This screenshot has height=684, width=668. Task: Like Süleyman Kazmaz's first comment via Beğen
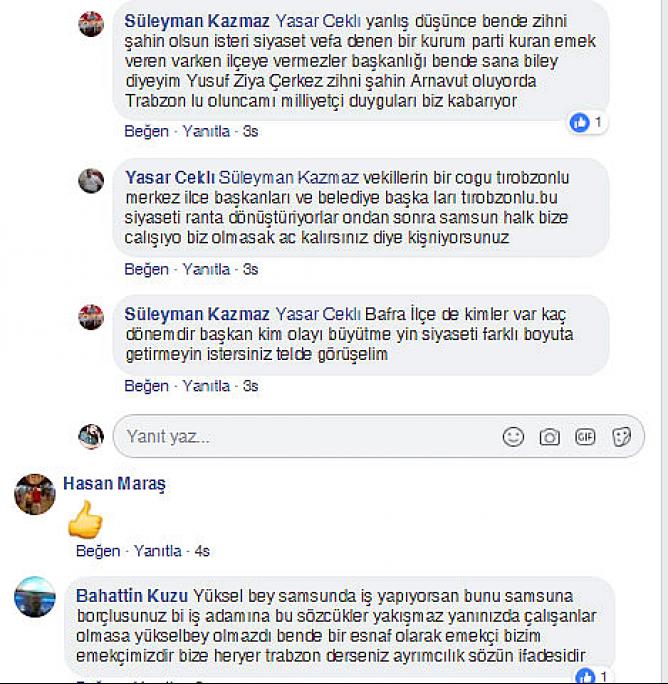pos(147,131)
